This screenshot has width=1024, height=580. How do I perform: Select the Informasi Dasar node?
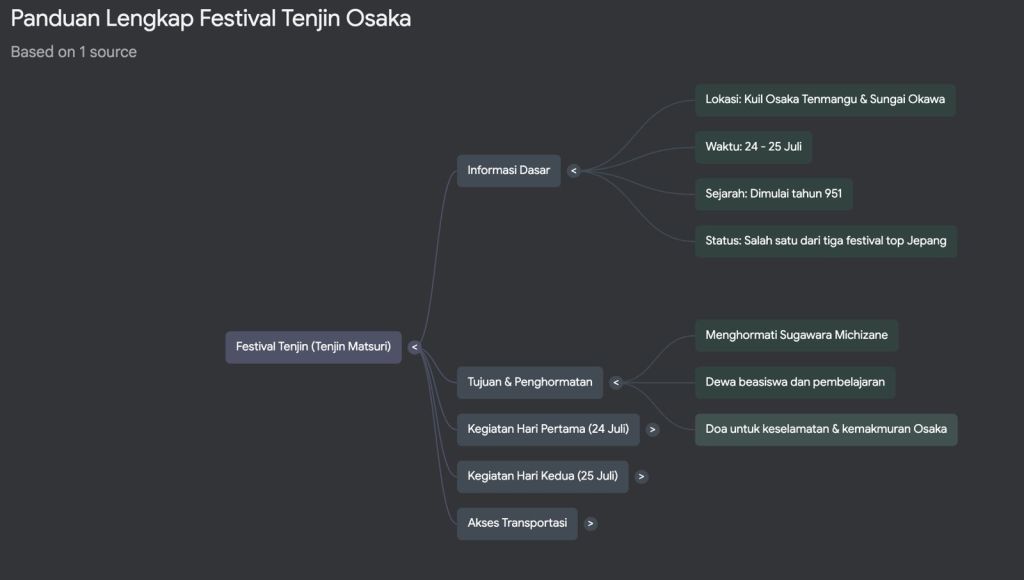(508, 170)
